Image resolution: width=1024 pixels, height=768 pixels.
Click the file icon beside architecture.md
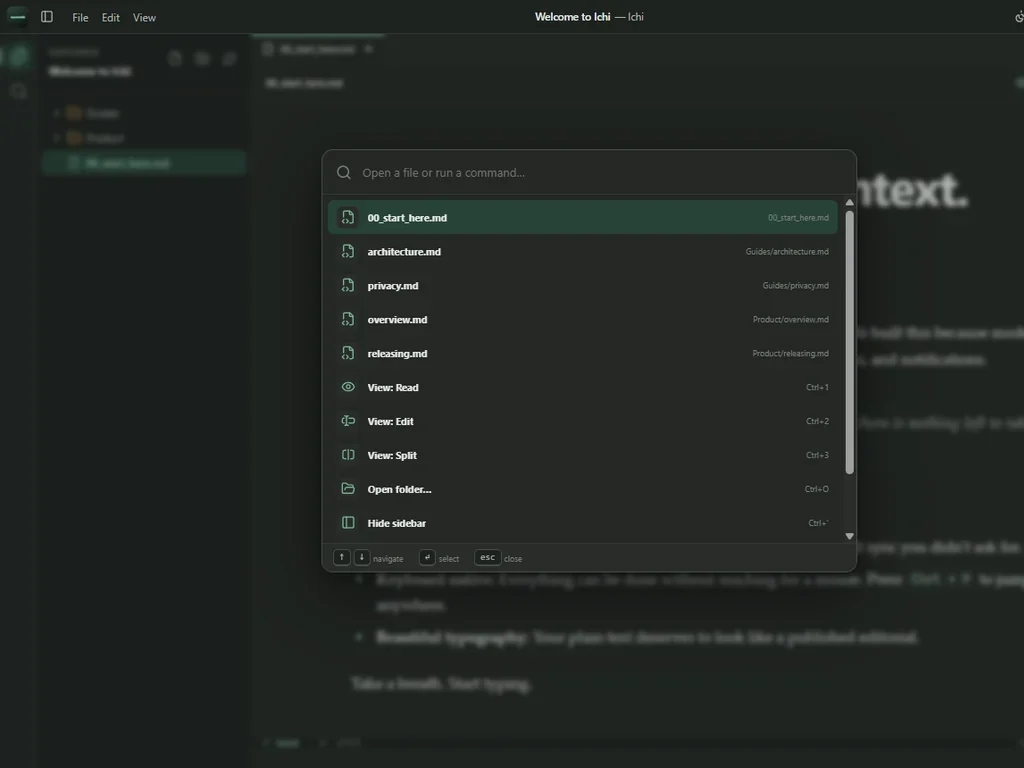348,251
